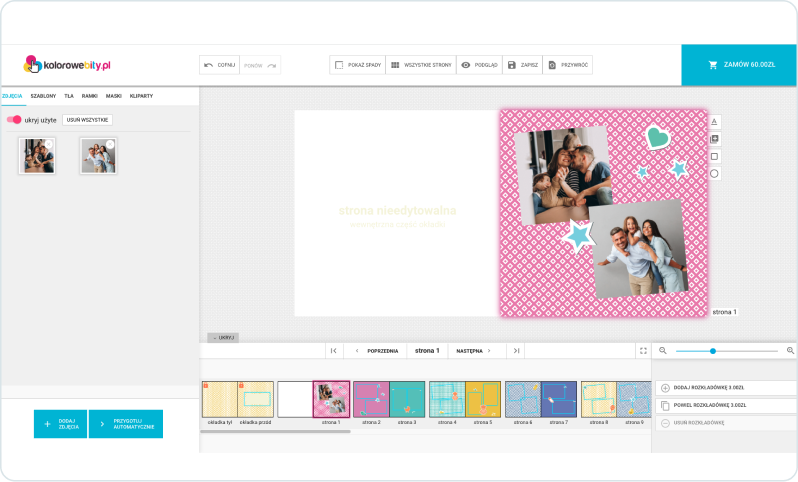Select the rectangle shape tool
The image size is (798, 482).
point(714,156)
